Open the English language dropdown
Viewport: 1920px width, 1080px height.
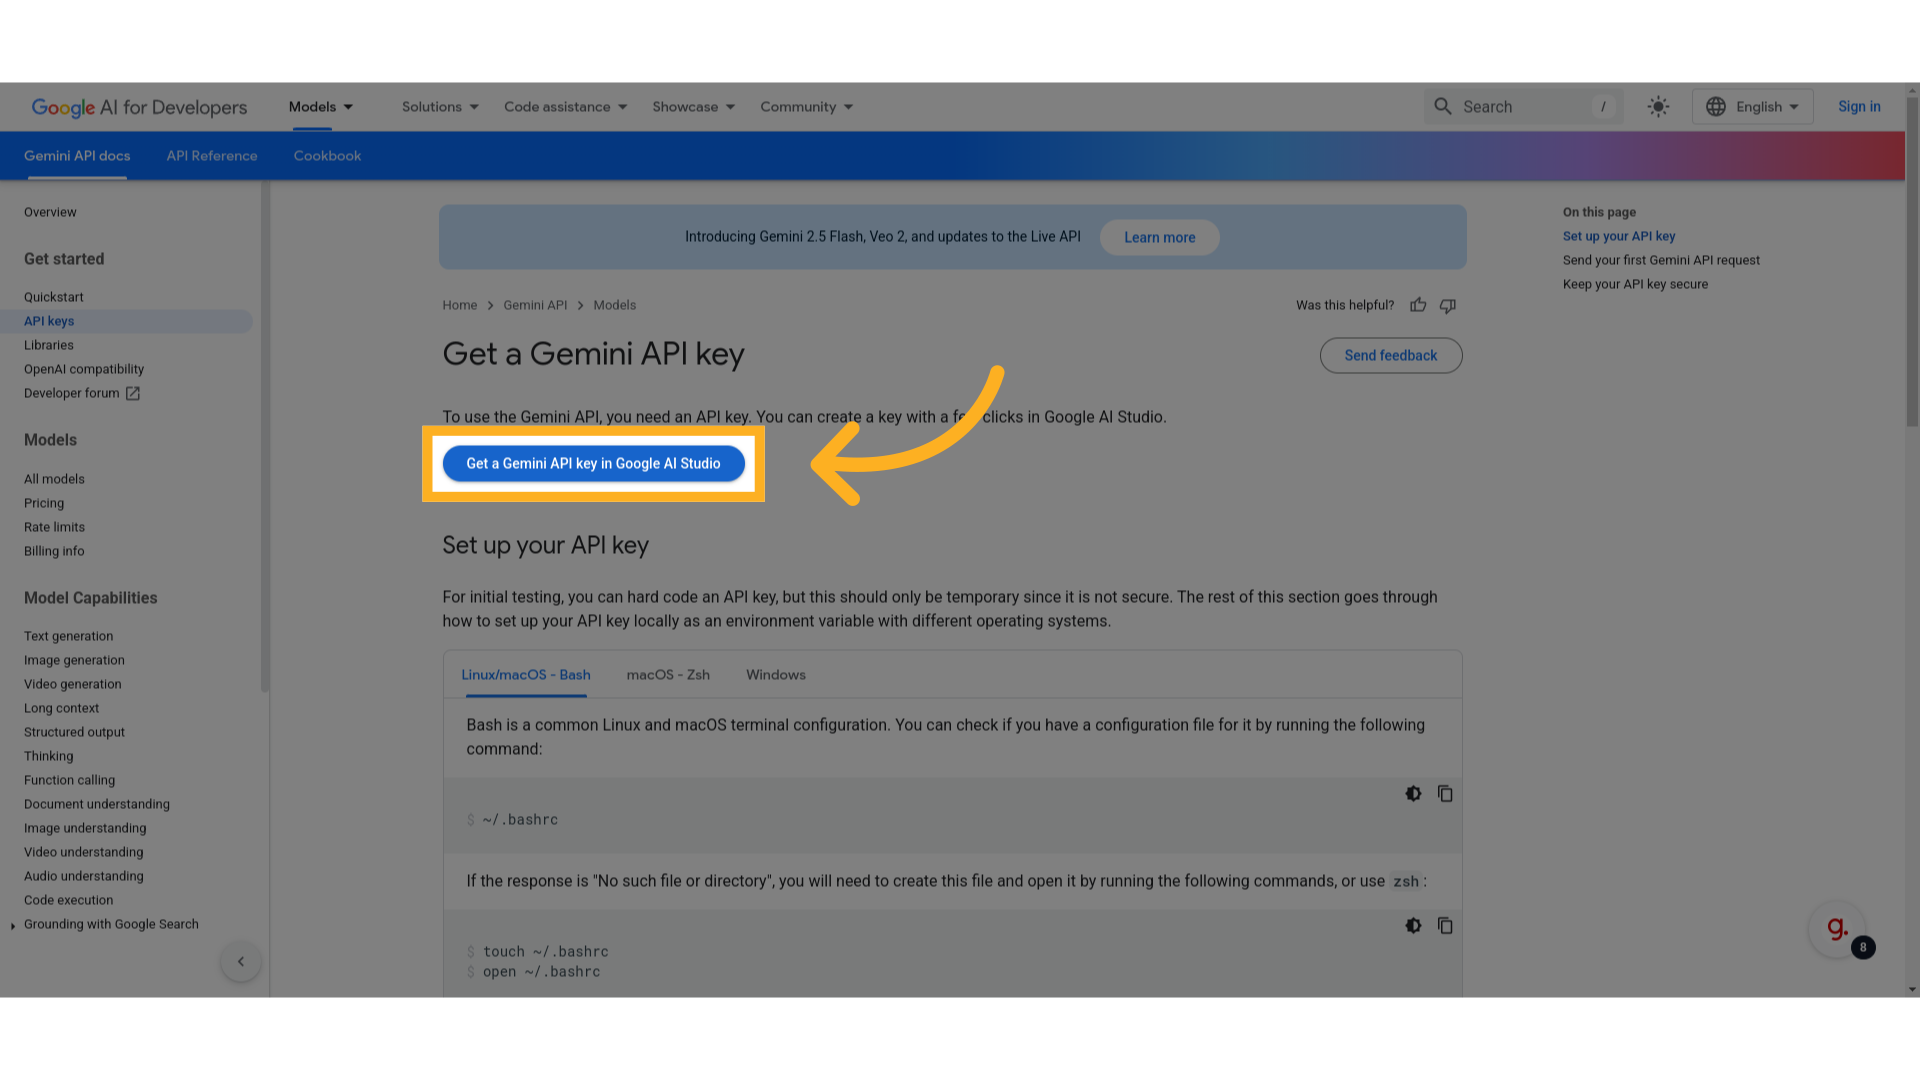(x=1752, y=106)
